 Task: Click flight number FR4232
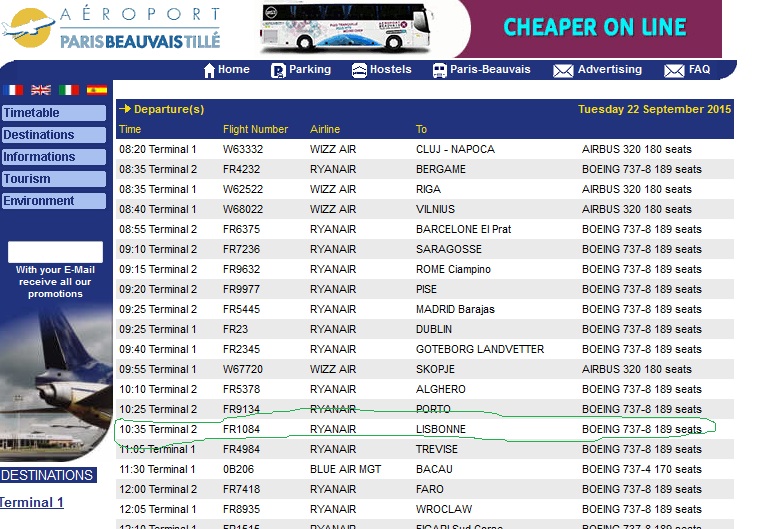[241, 170]
